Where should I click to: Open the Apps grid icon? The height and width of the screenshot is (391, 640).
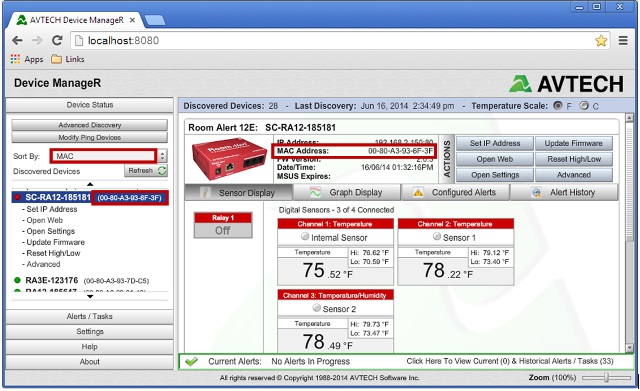tap(15, 59)
